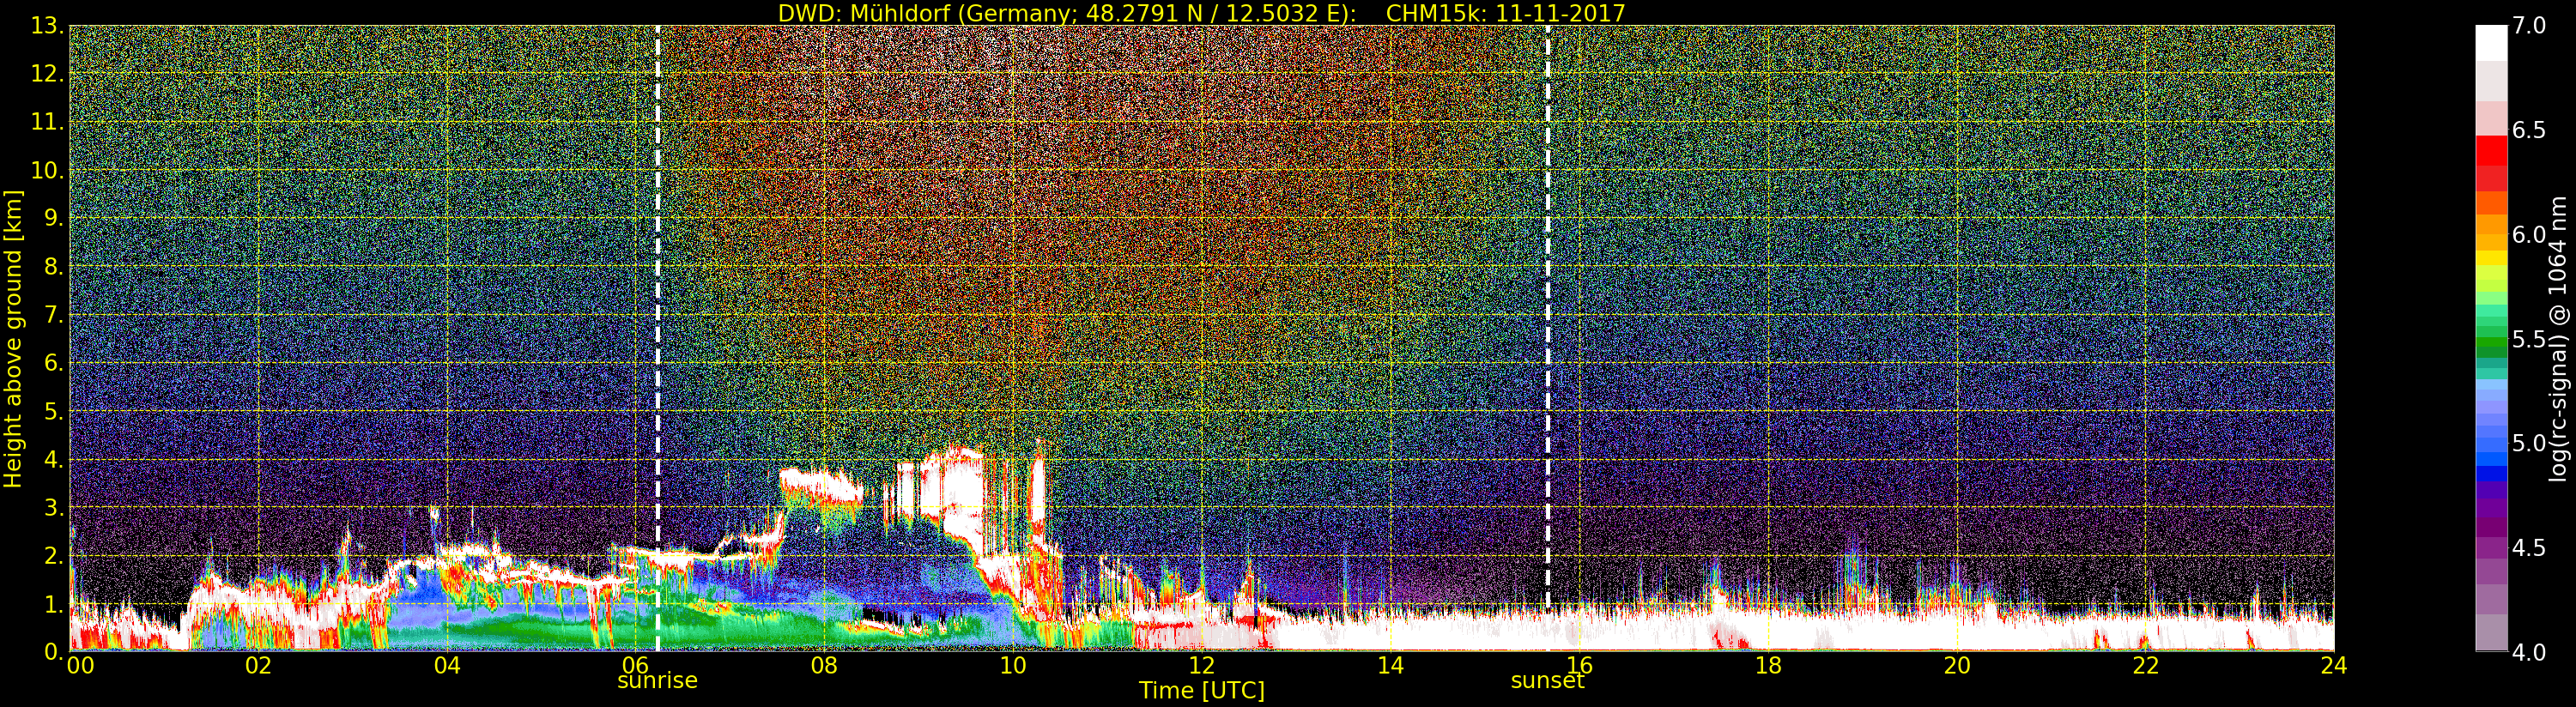
Task: Click the height axis tick '3.'
Action: coord(53,508)
